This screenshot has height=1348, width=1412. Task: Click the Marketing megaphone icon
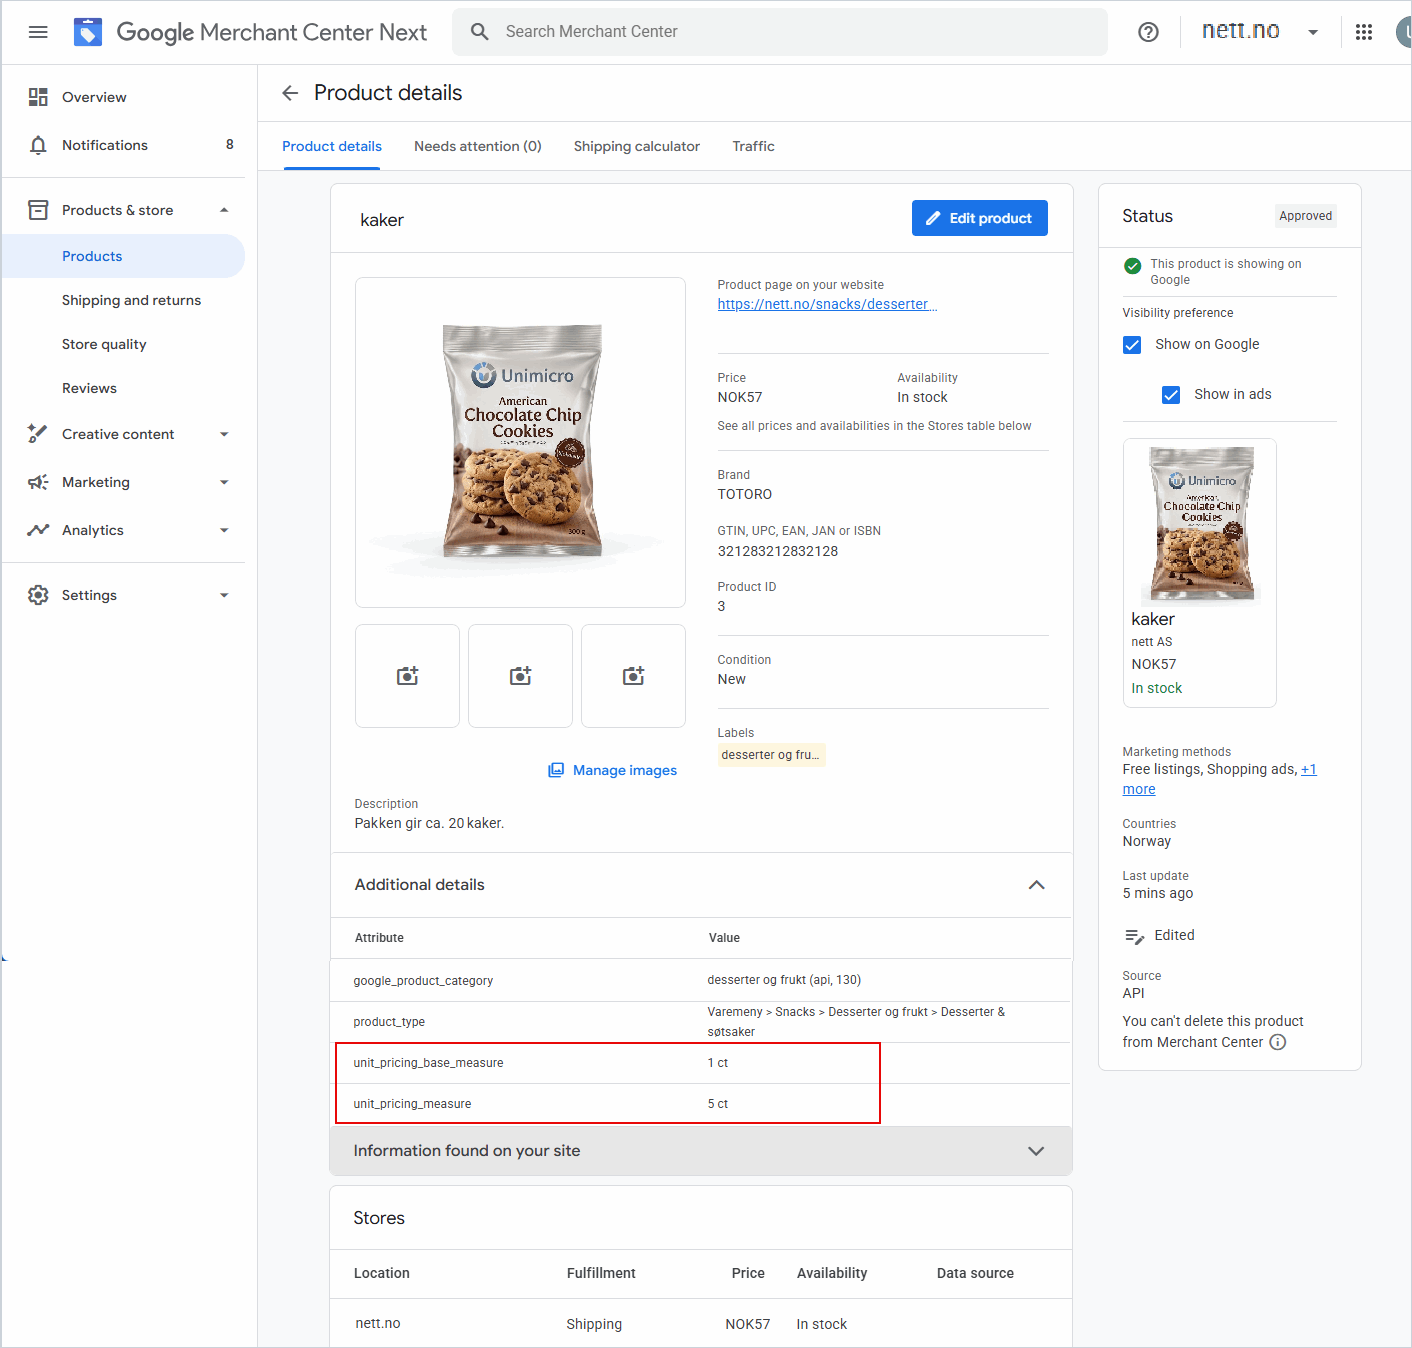pos(38,482)
